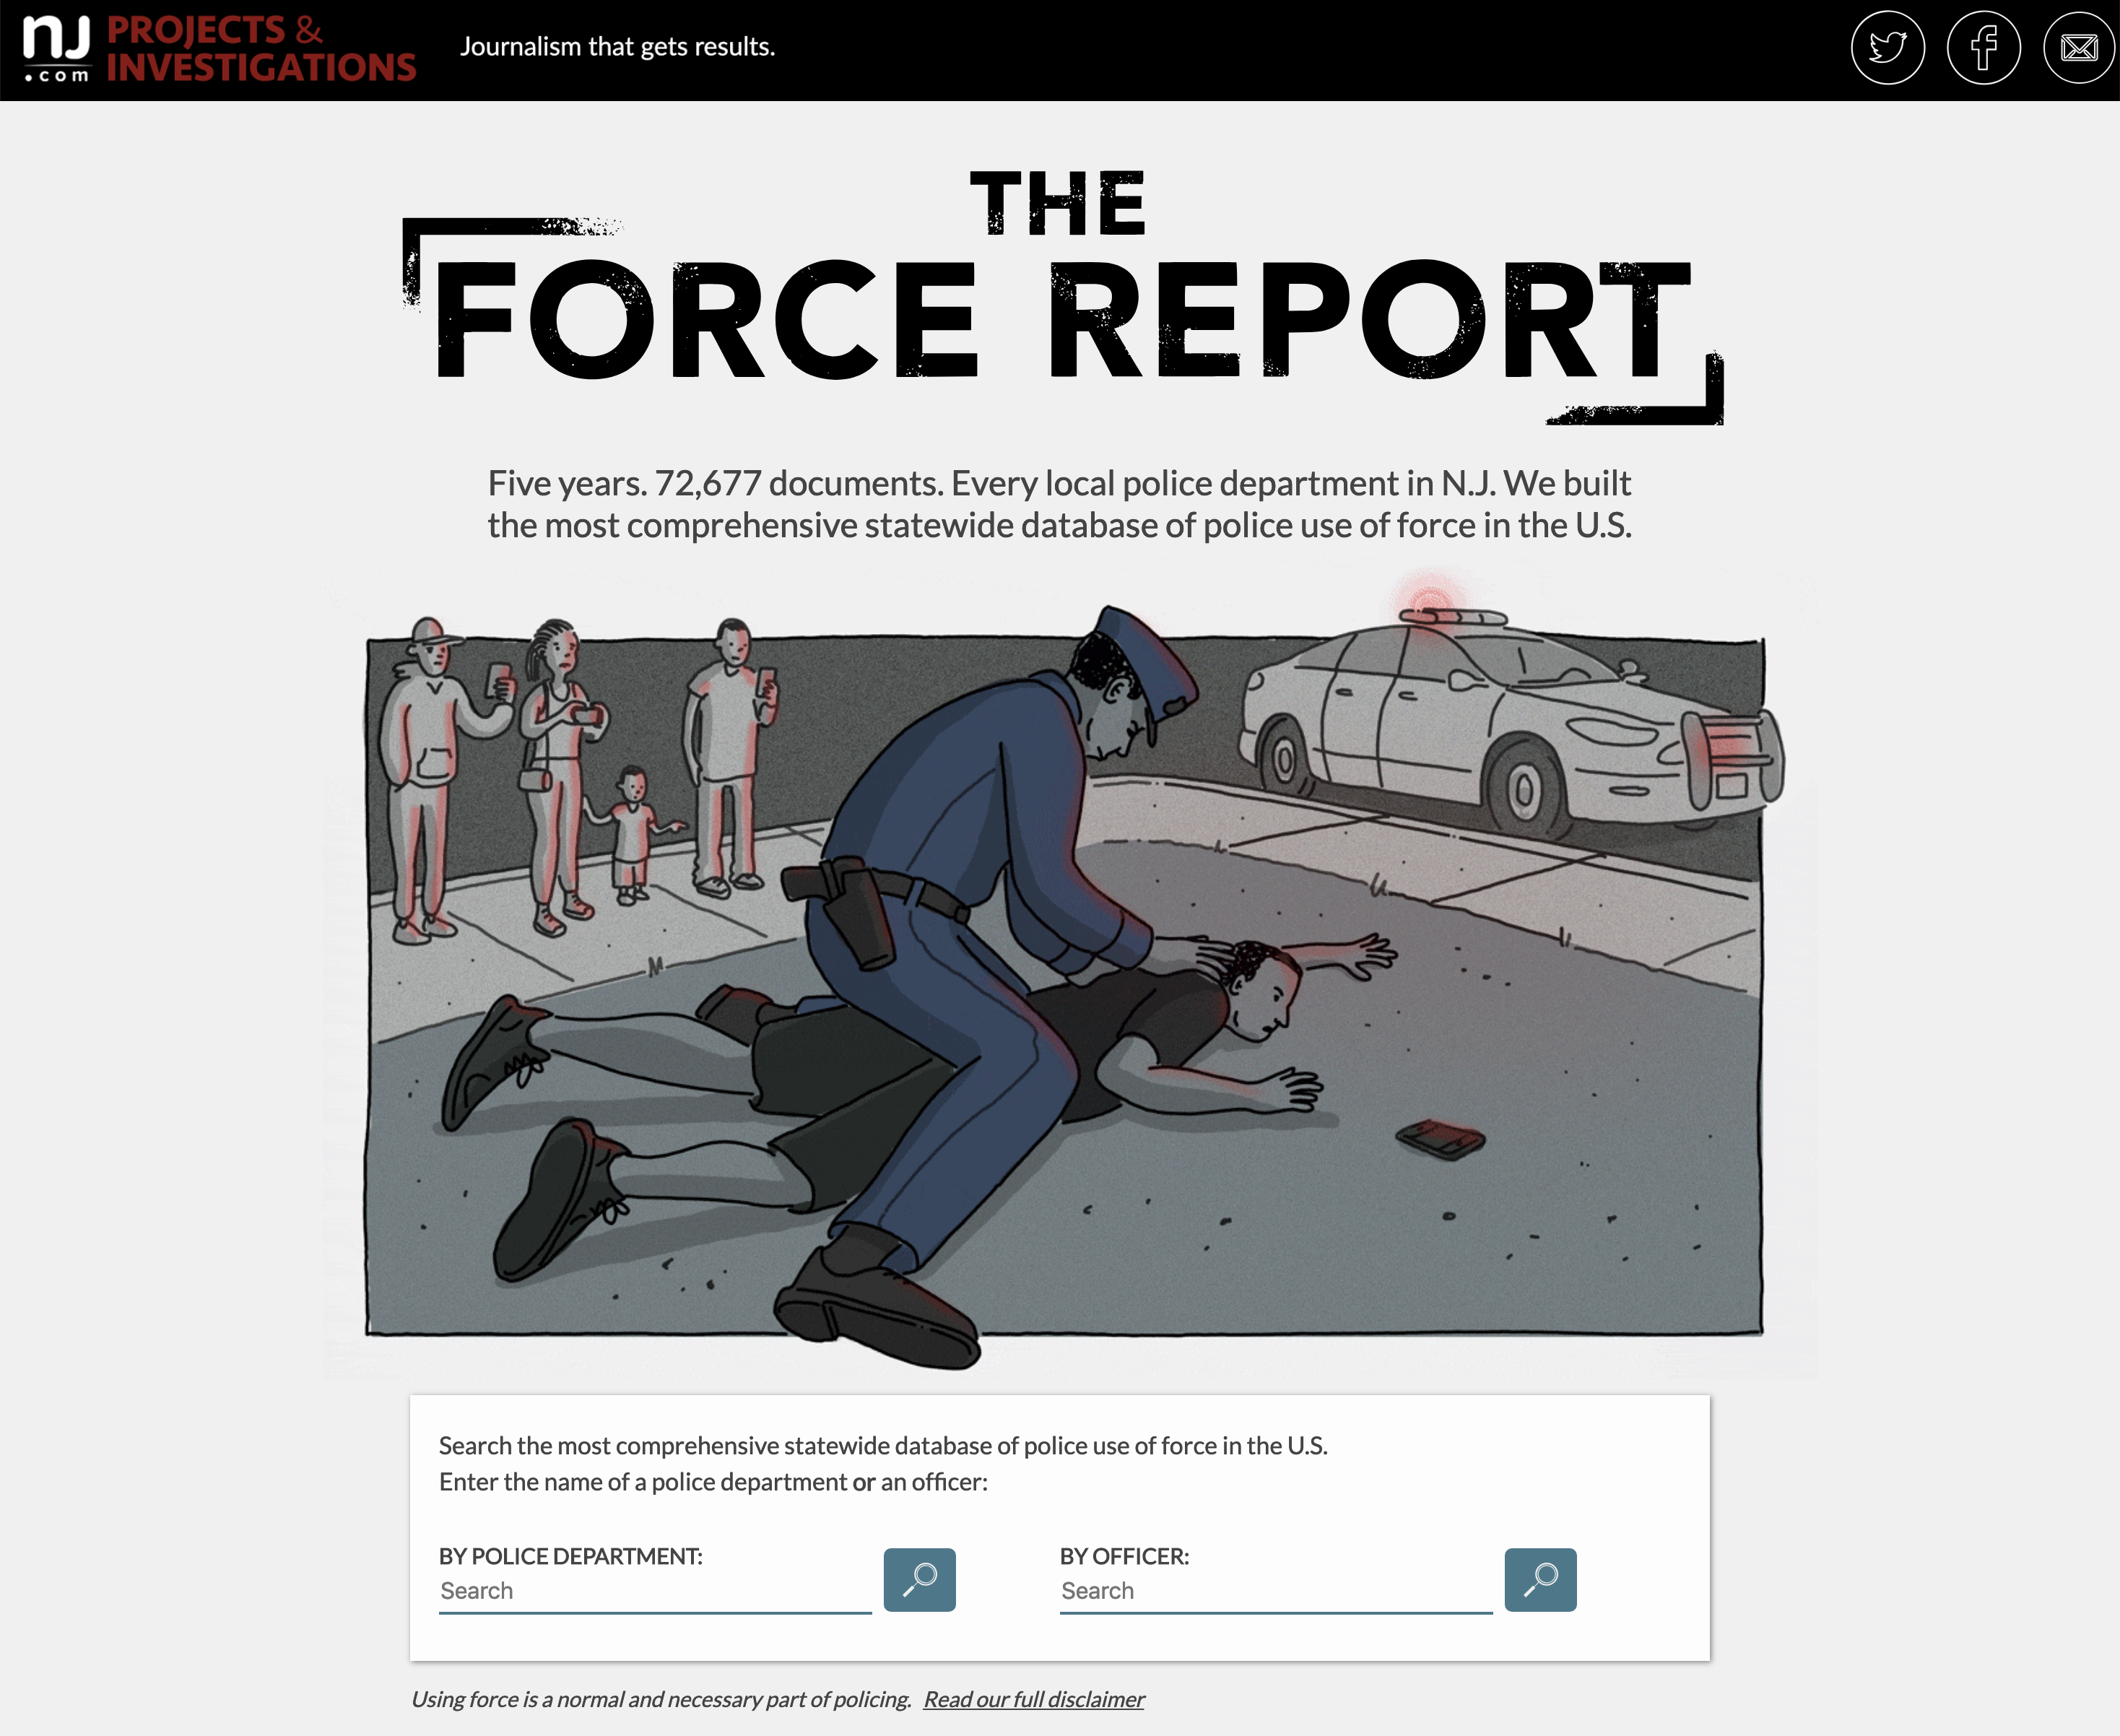The height and width of the screenshot is (1736, 2120).
Task: Click the 'Five years. 72,677 documents' paragraph
Action: click(x=1059, y=504)
